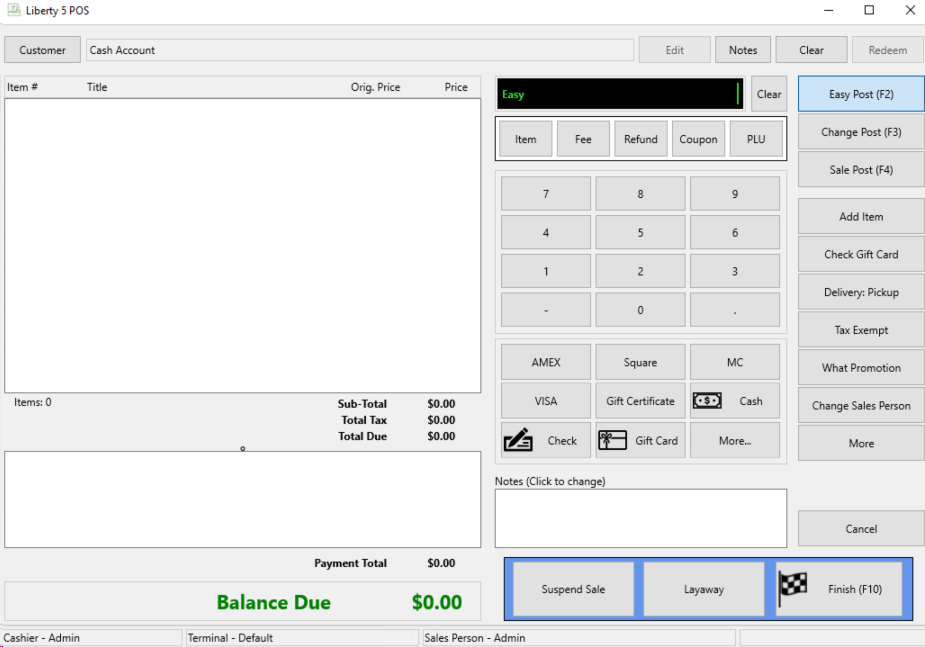Open More options in right sidebar
Image resolution: width=925 pixels, height=647 pixels.
point(861,443)
